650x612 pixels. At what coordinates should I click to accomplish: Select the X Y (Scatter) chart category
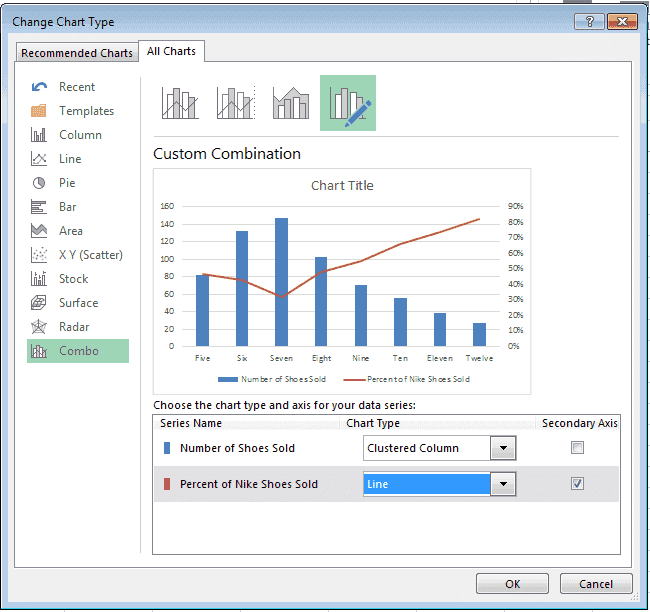[x=90, y=255]
